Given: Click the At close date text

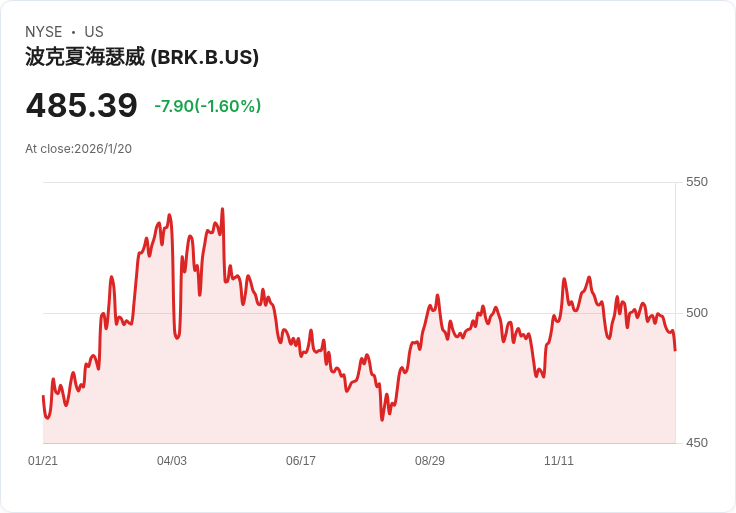Looking at the screenshot, I should click(79, 149).
